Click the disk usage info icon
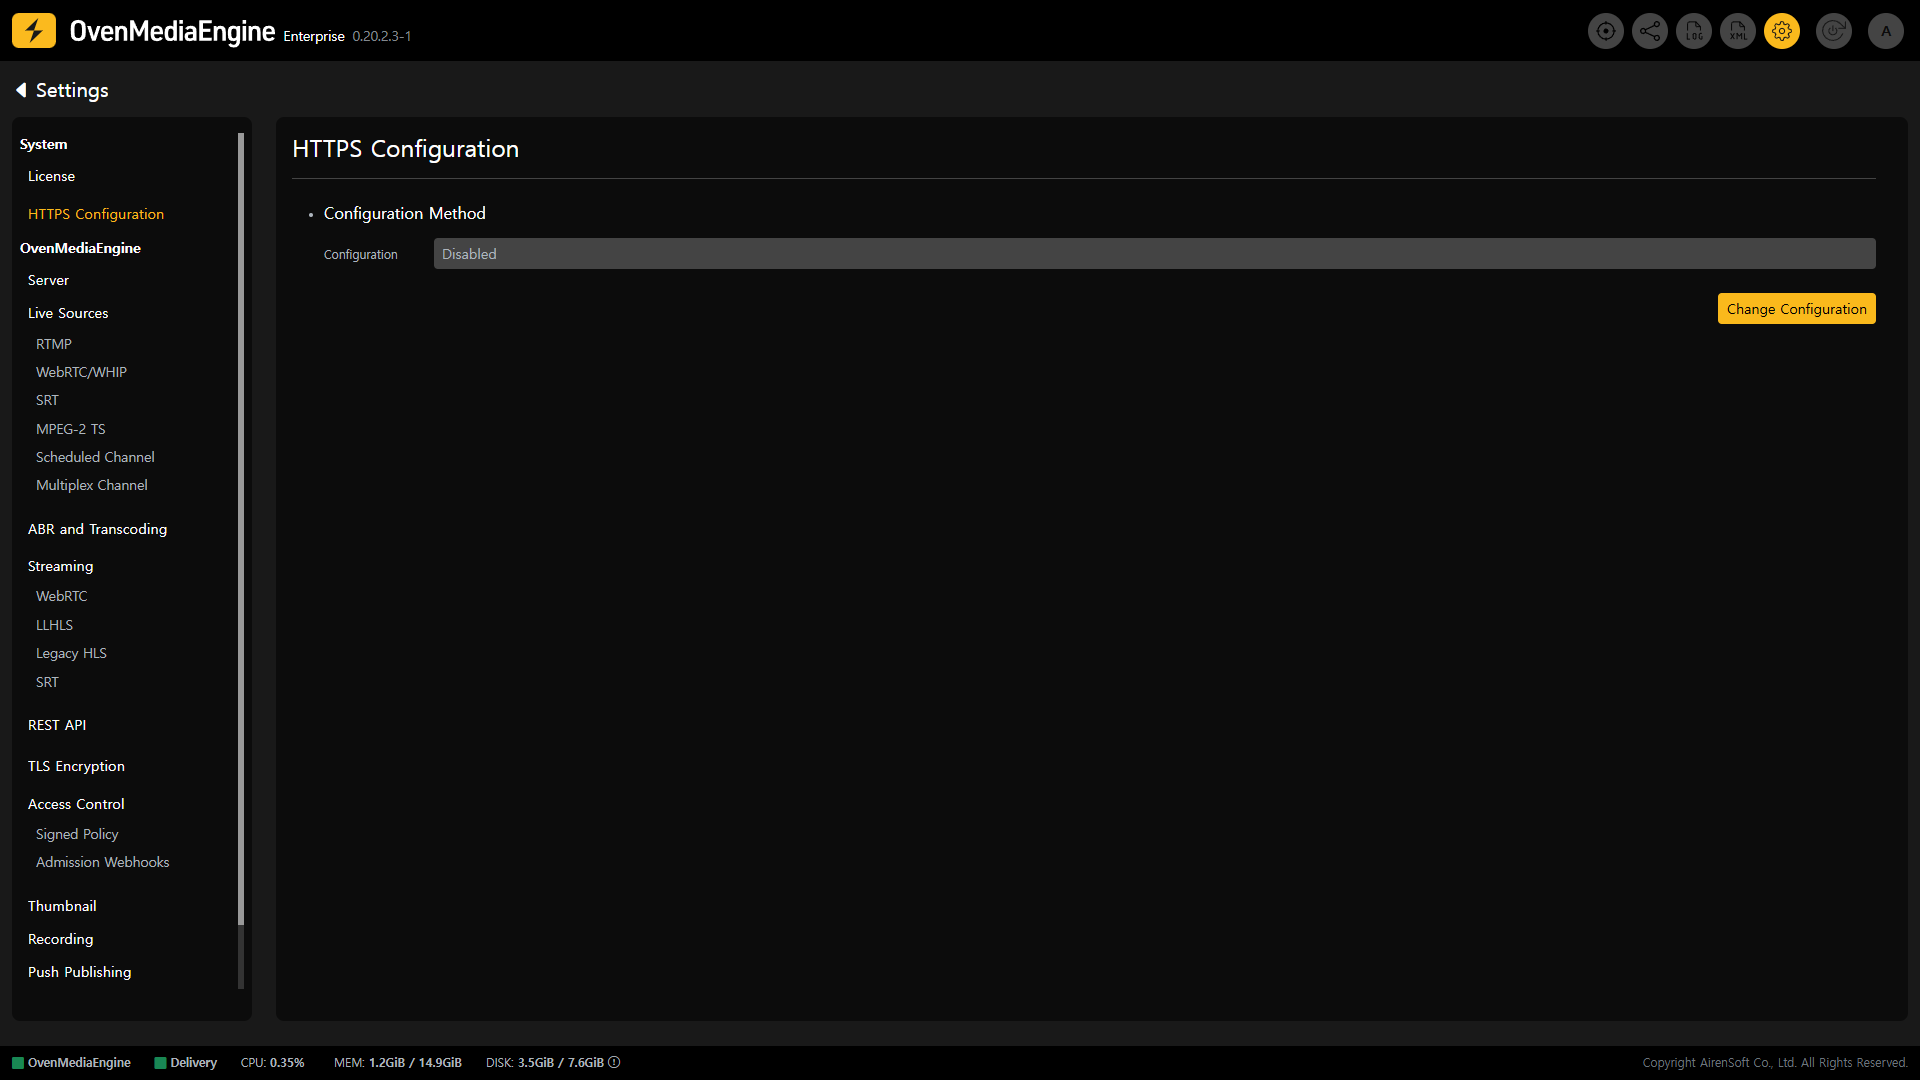Screen dimensions: 1920x1080 click(614, 1062)
